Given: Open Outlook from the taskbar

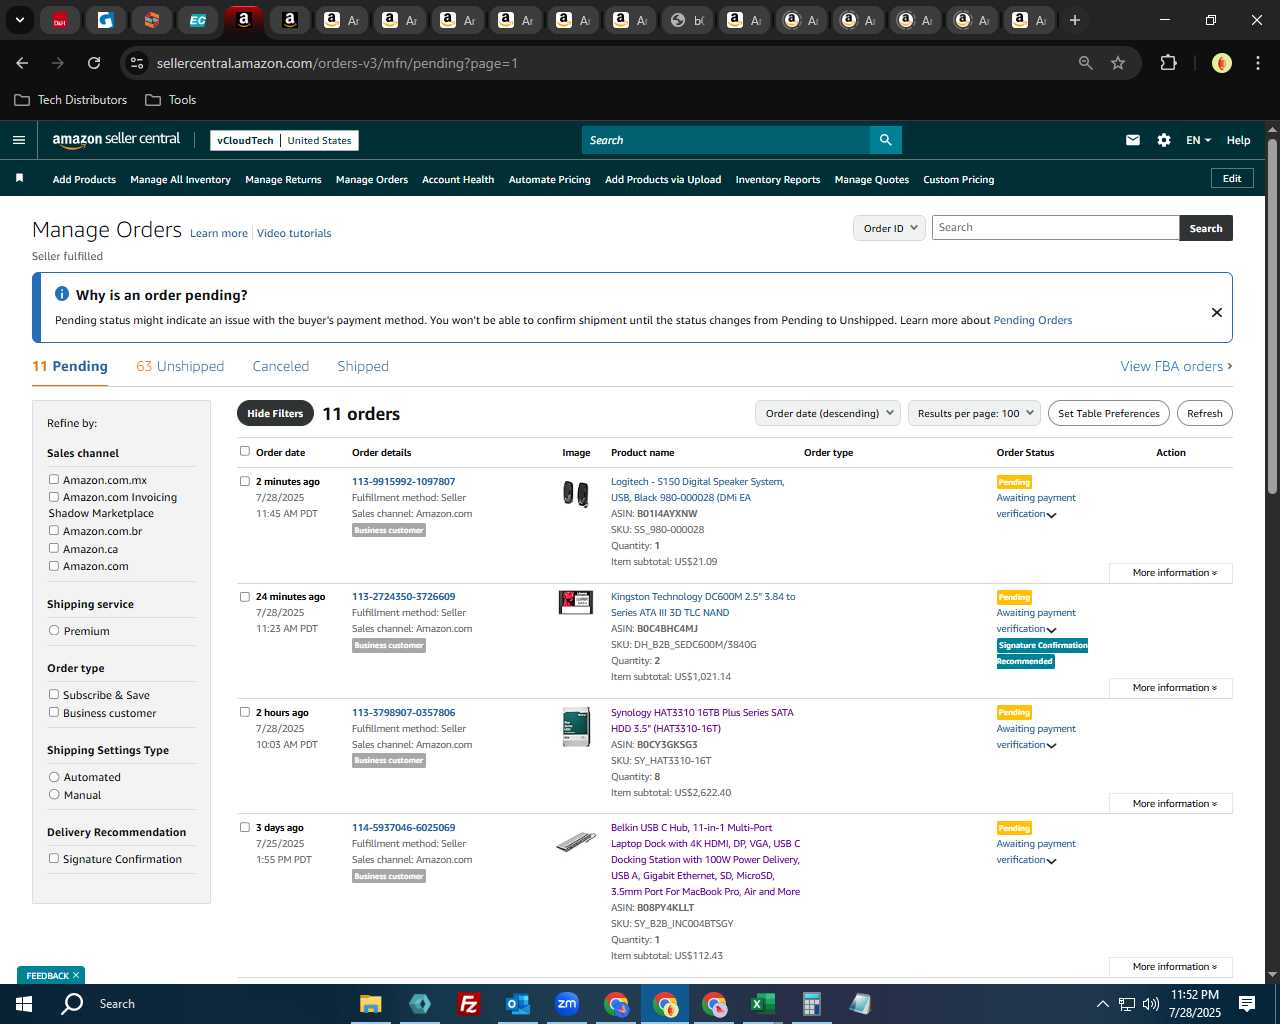Looking at the screenshot, I should coord(517,1004).
